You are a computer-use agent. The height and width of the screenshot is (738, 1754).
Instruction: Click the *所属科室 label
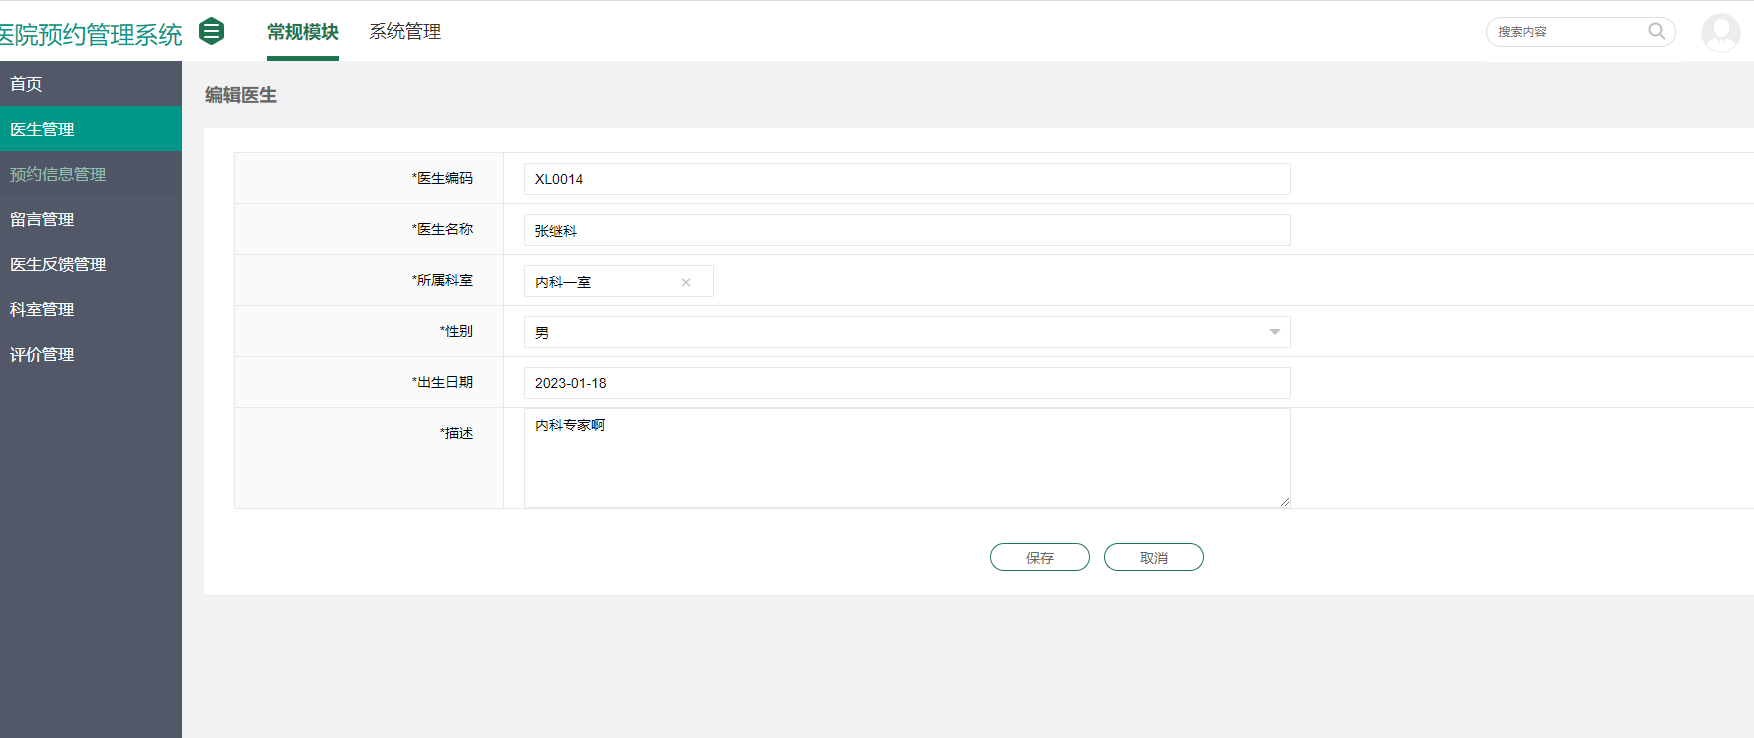442,280
